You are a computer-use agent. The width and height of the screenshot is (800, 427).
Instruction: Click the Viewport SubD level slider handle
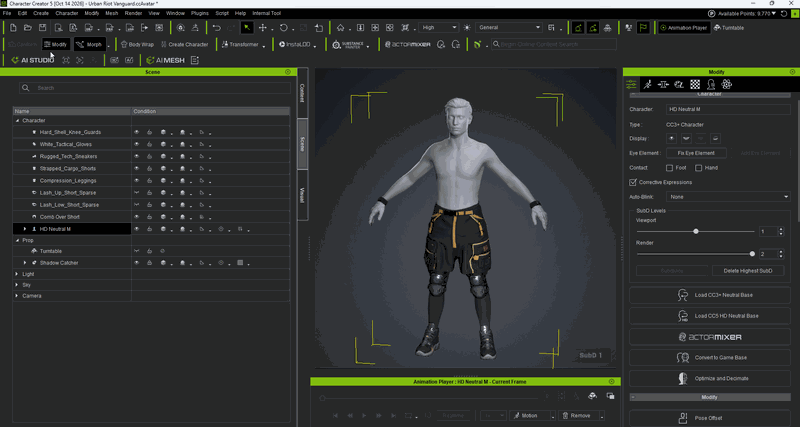pyautogui.click(x=695, y=232)
